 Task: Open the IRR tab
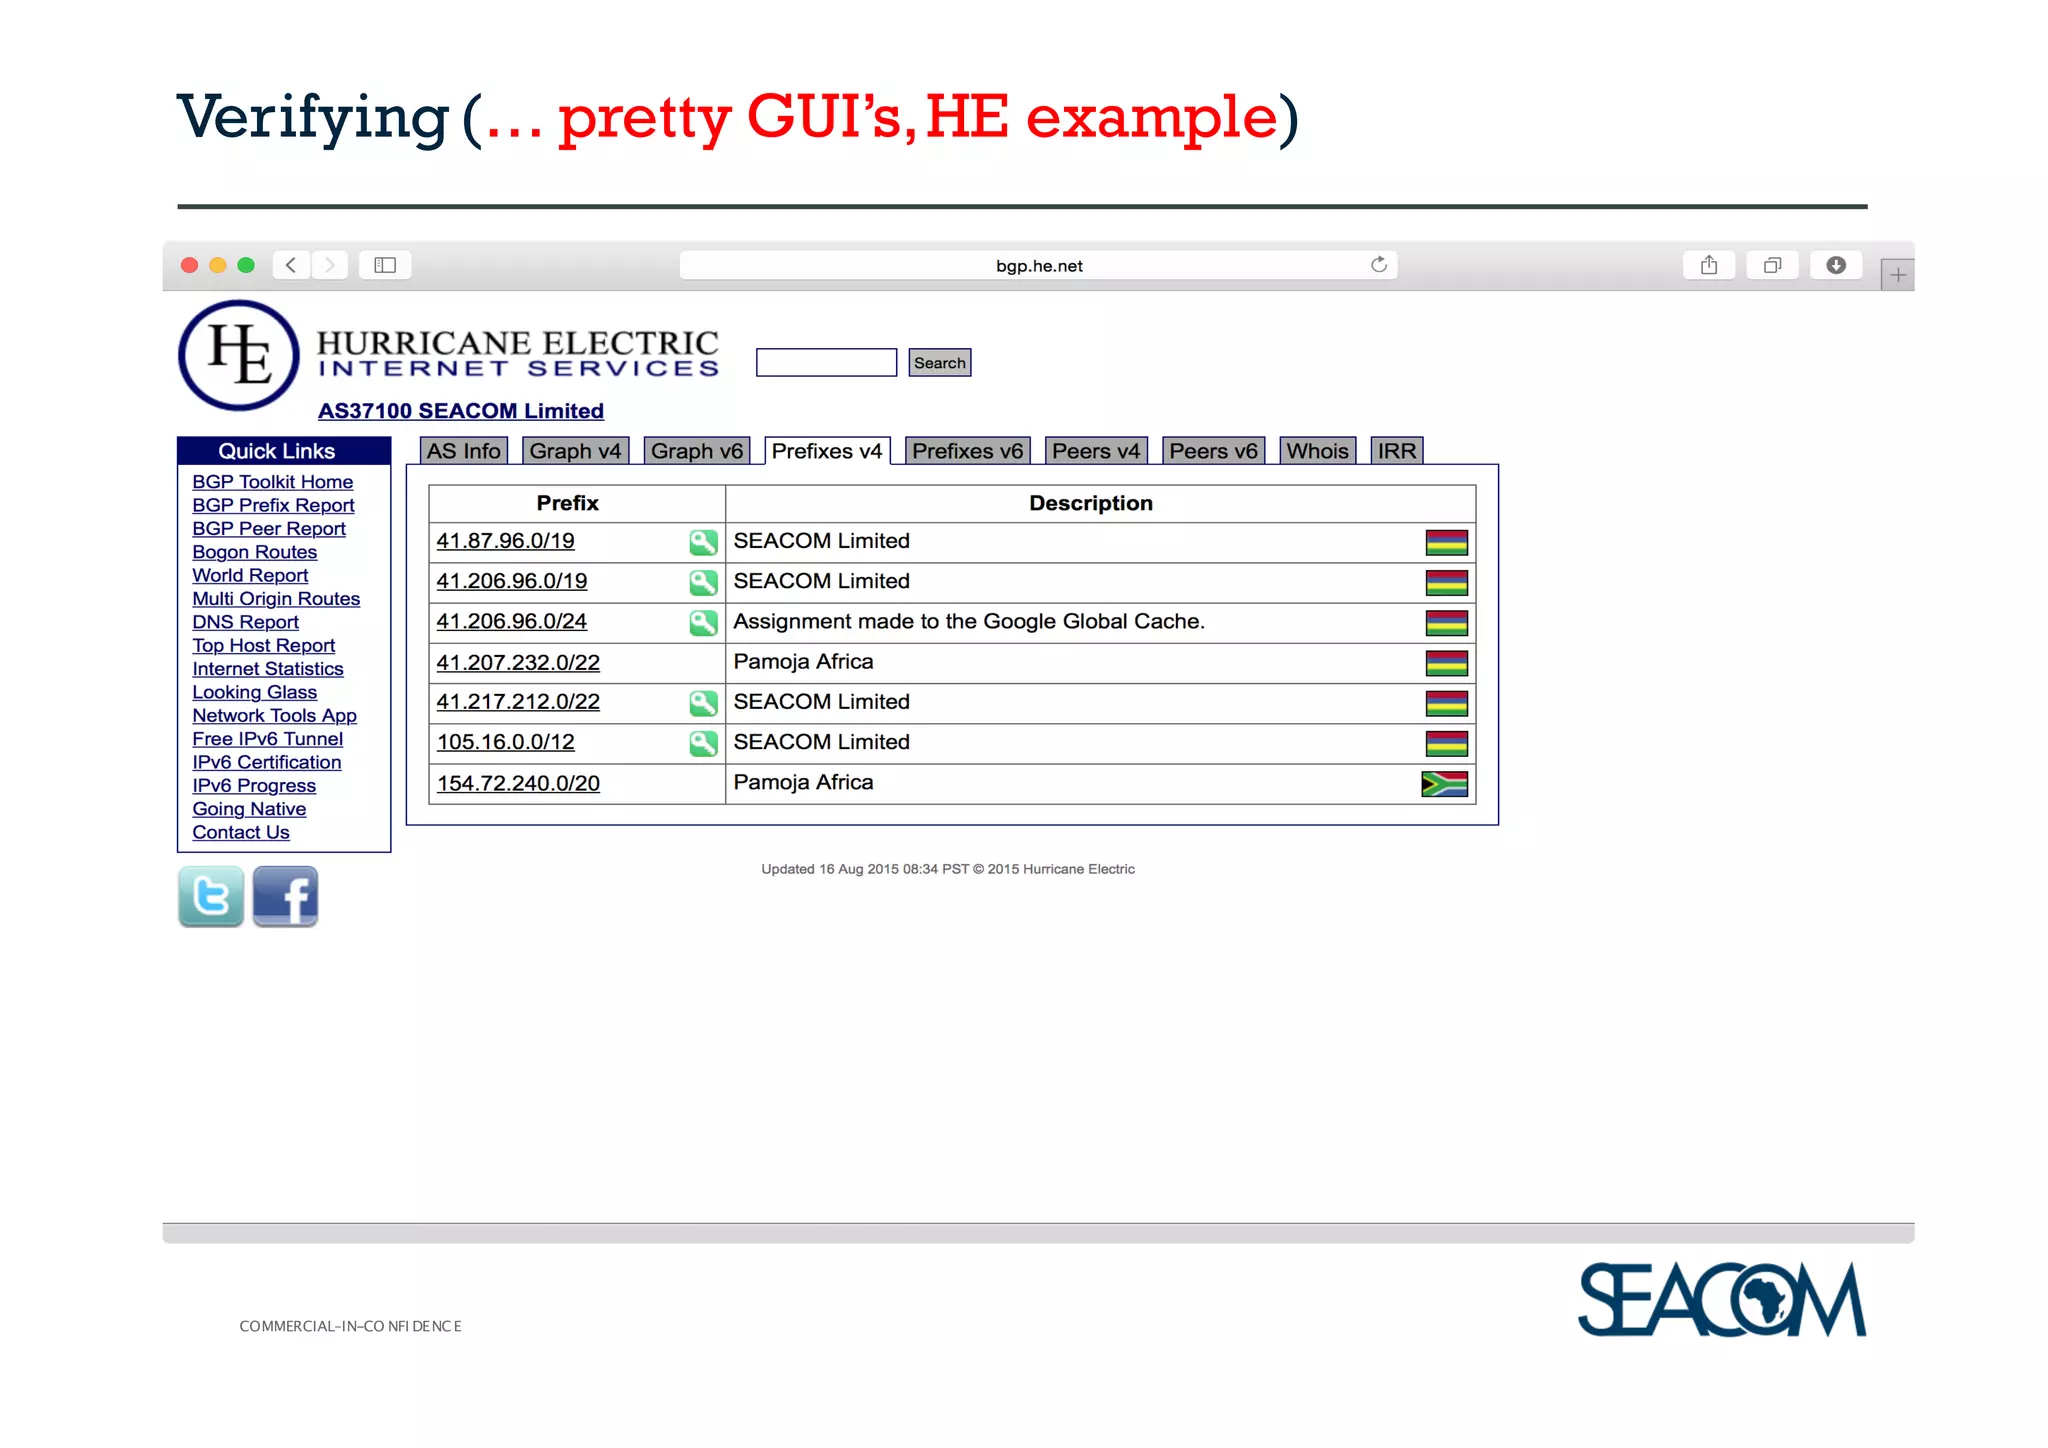point(1397,451)
